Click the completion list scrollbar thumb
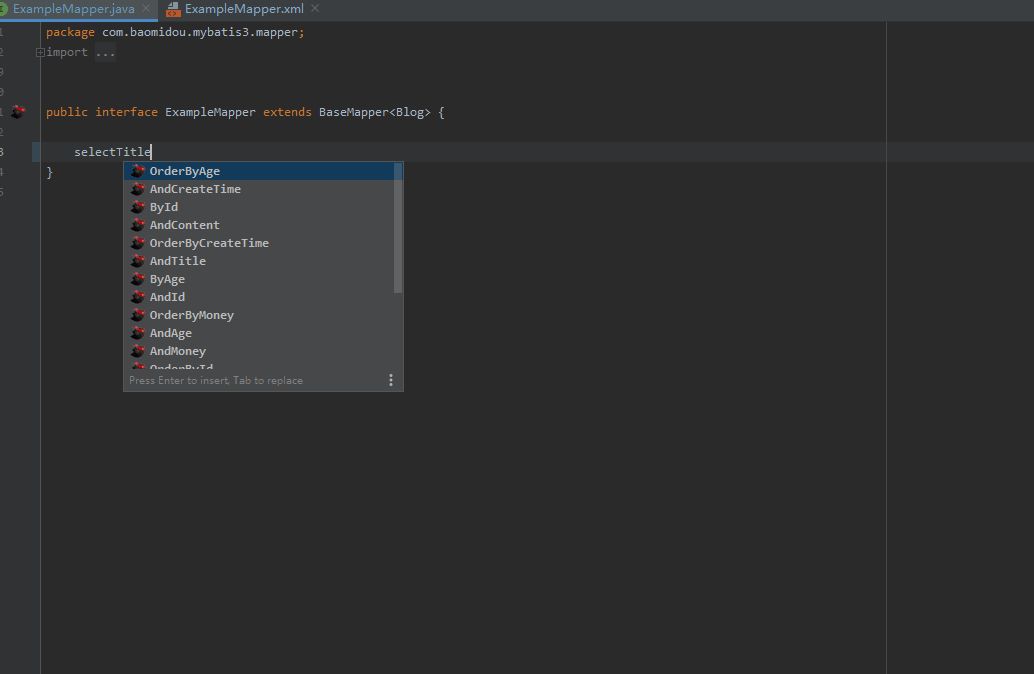1034x674 pixels. click(x=398, y=228)
